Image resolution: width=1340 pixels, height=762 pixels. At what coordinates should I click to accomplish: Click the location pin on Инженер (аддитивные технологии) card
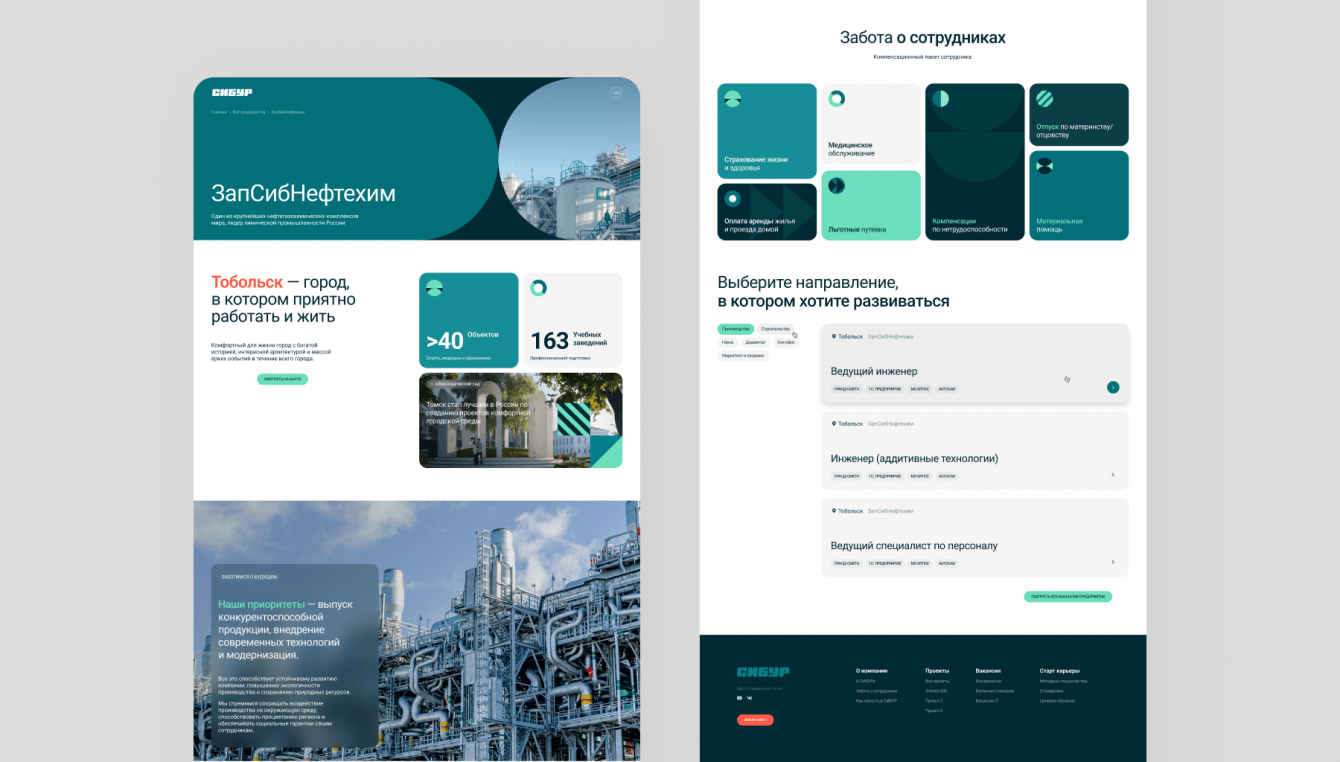click(x=834, y=424)
